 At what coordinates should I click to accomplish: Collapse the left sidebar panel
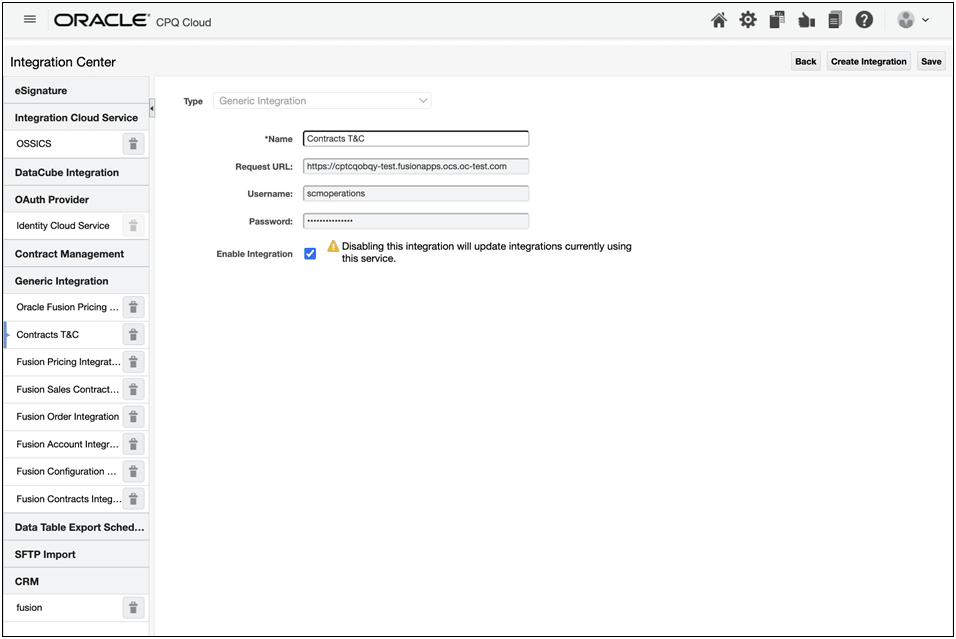tap(152, 109)
